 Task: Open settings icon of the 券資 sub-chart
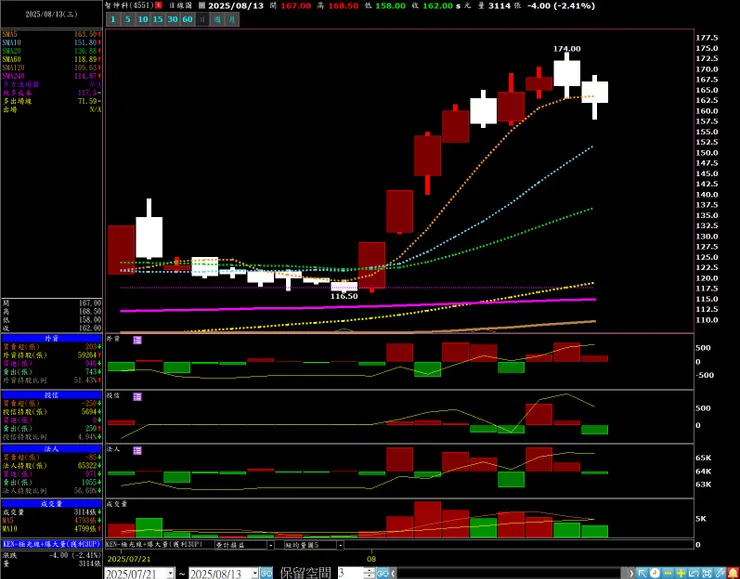click(137, 340)
